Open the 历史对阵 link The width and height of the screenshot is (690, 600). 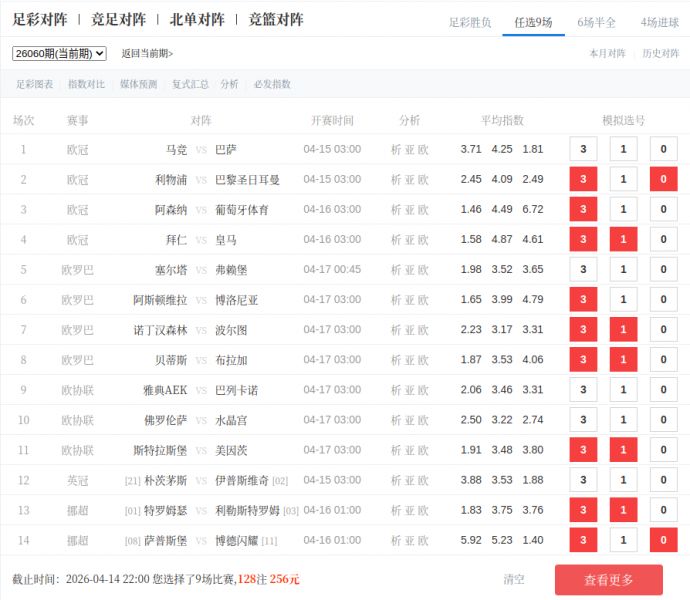[x=660, y=54]
